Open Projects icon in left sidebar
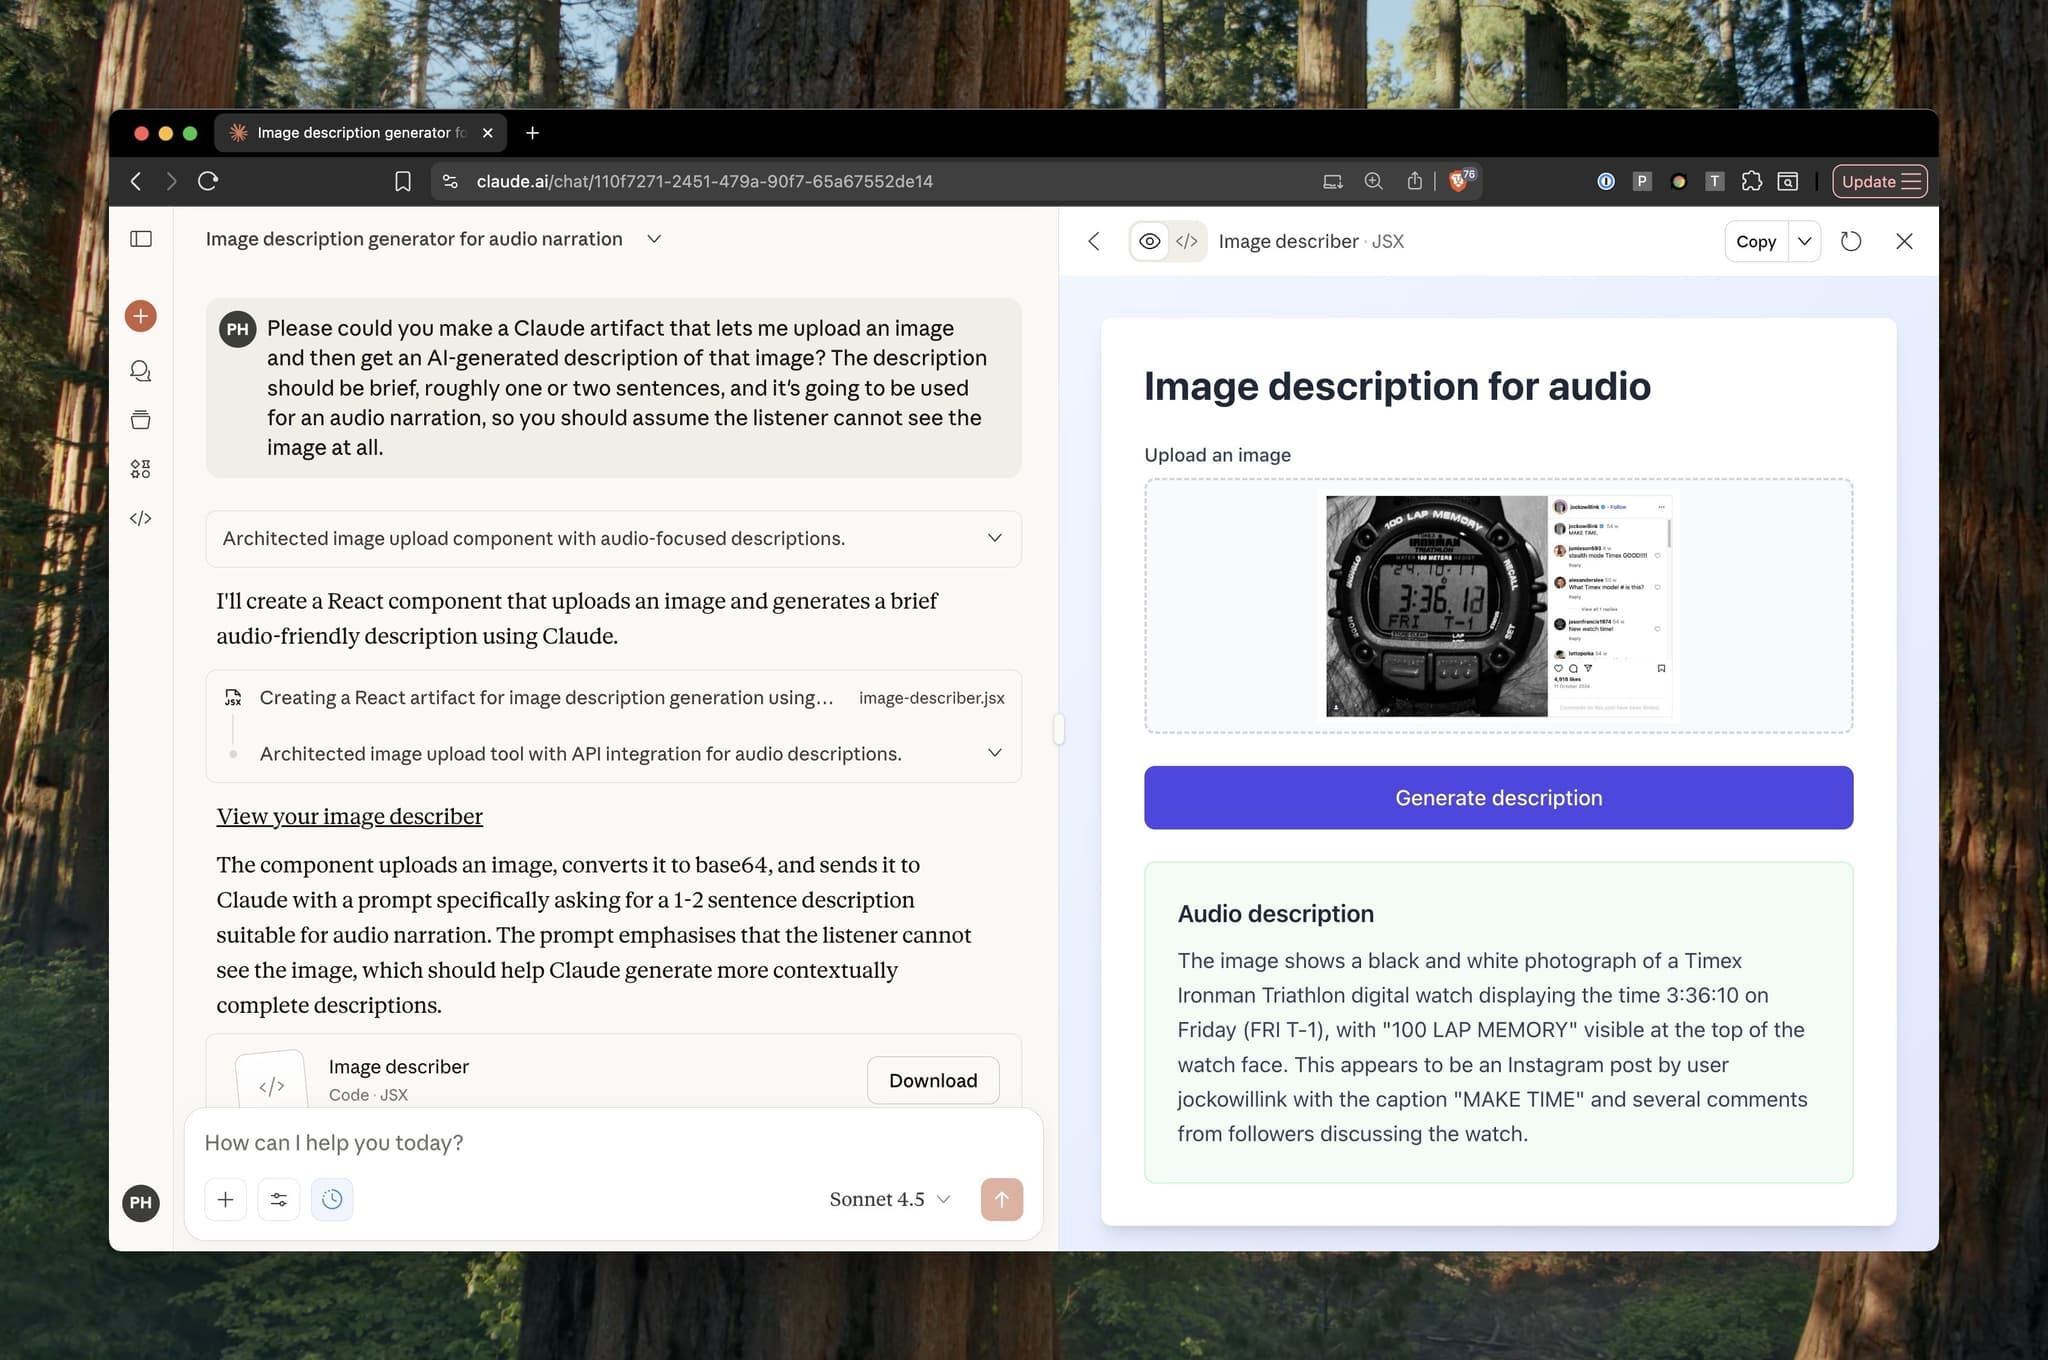This screenshot has width=2048, height=1360. pyautogui.click(x=140, y=420)
